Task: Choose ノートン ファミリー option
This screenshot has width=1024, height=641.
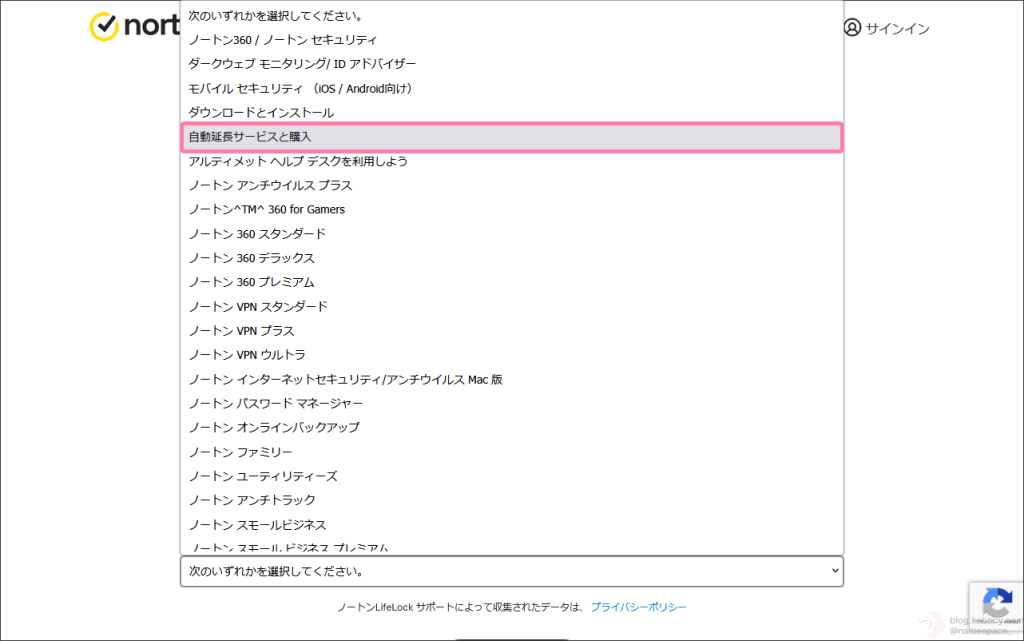Action: coord(240,452)
